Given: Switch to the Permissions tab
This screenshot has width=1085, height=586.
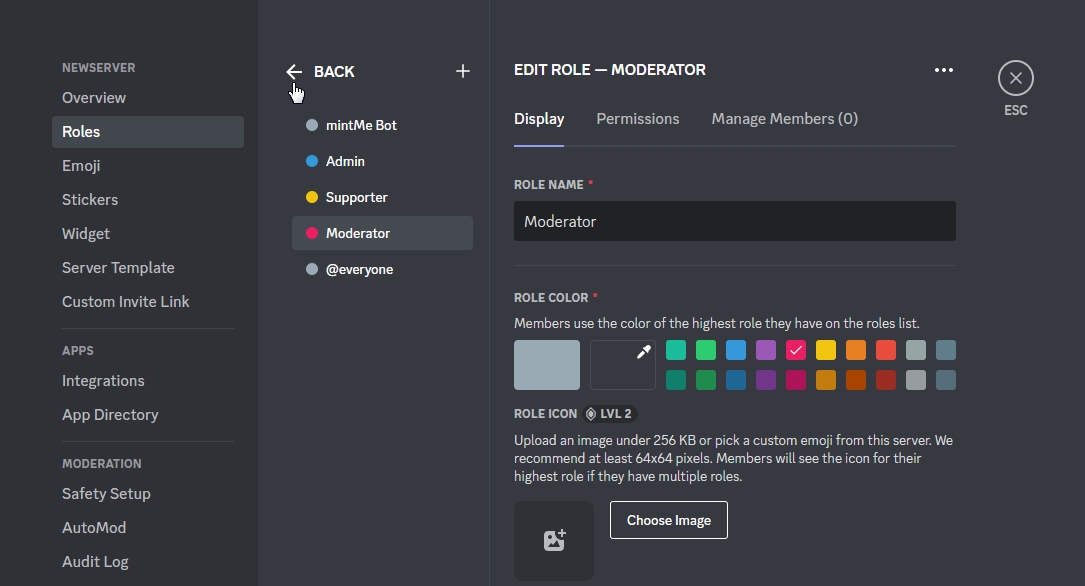Looking at the screenshot, I should (x=637, y=119).
